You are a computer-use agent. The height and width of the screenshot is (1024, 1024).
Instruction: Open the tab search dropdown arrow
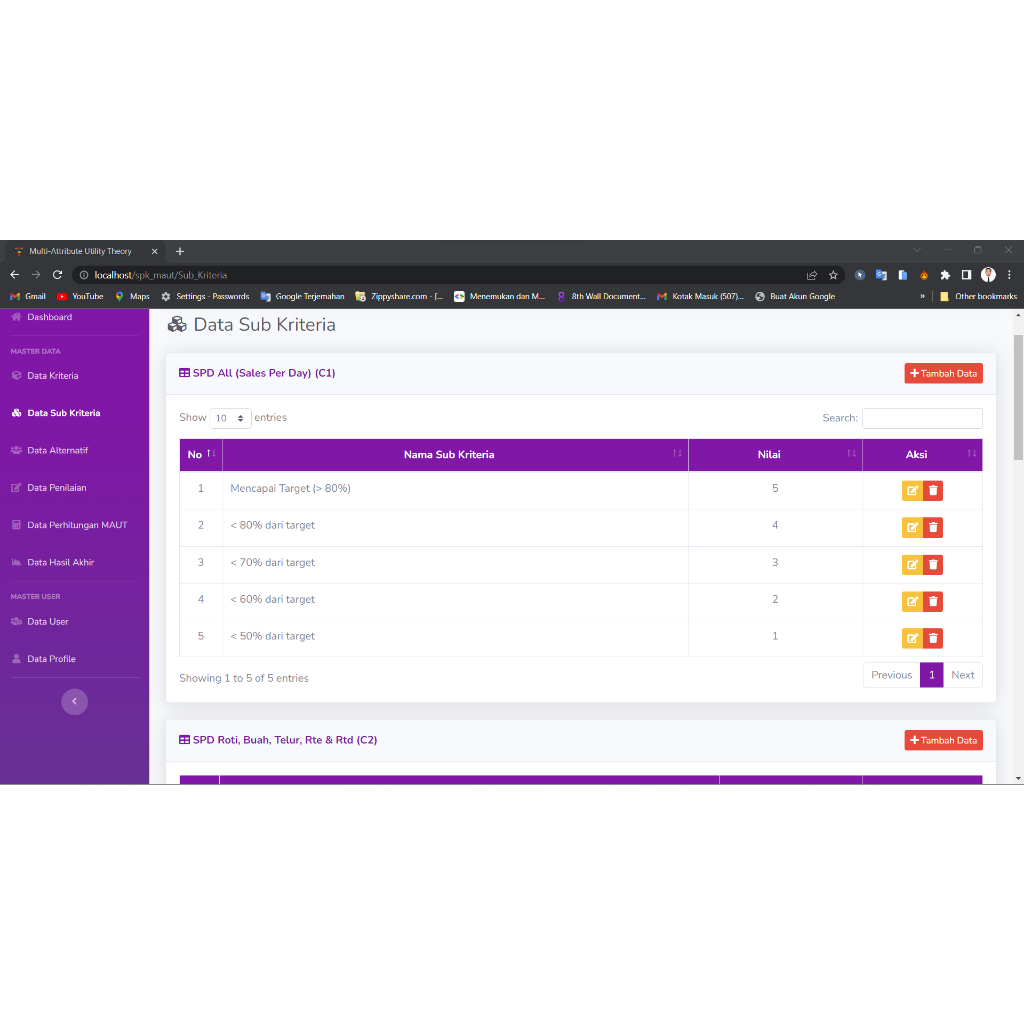click(917, 250)
